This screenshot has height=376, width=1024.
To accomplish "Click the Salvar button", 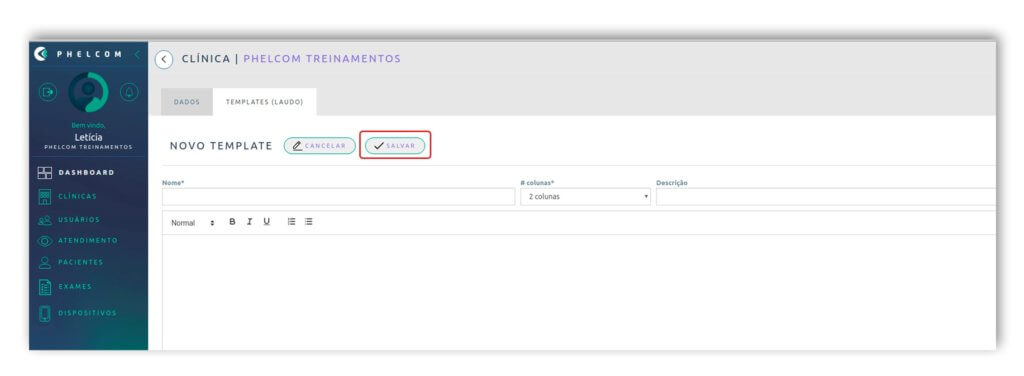I will (395, 146).
